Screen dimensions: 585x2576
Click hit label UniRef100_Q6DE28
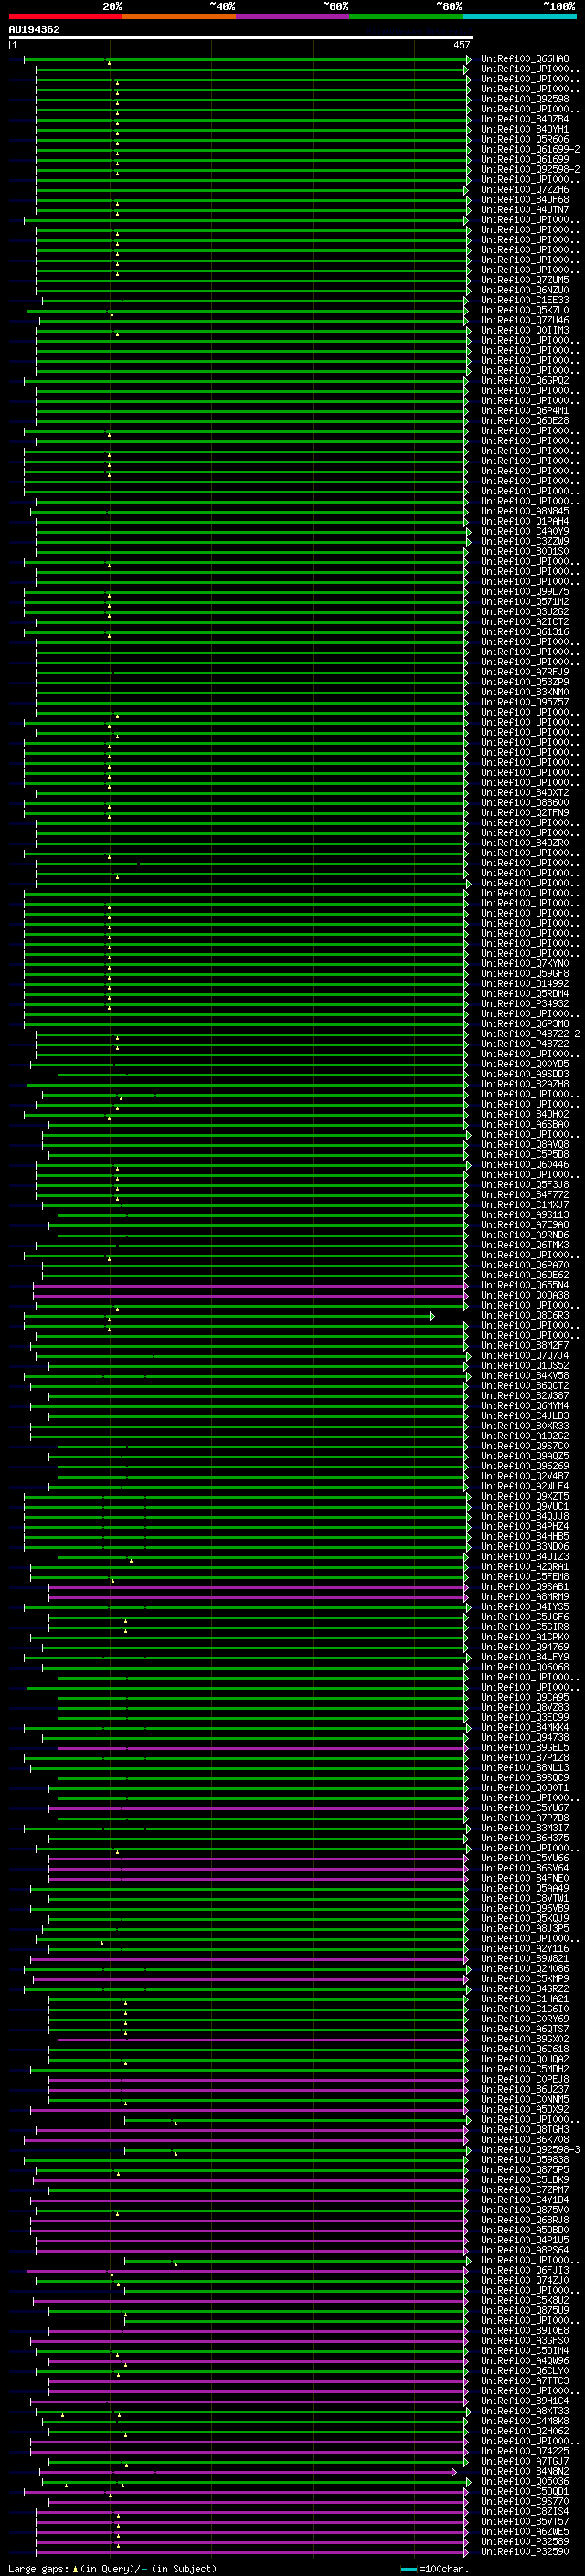point(524,421)
